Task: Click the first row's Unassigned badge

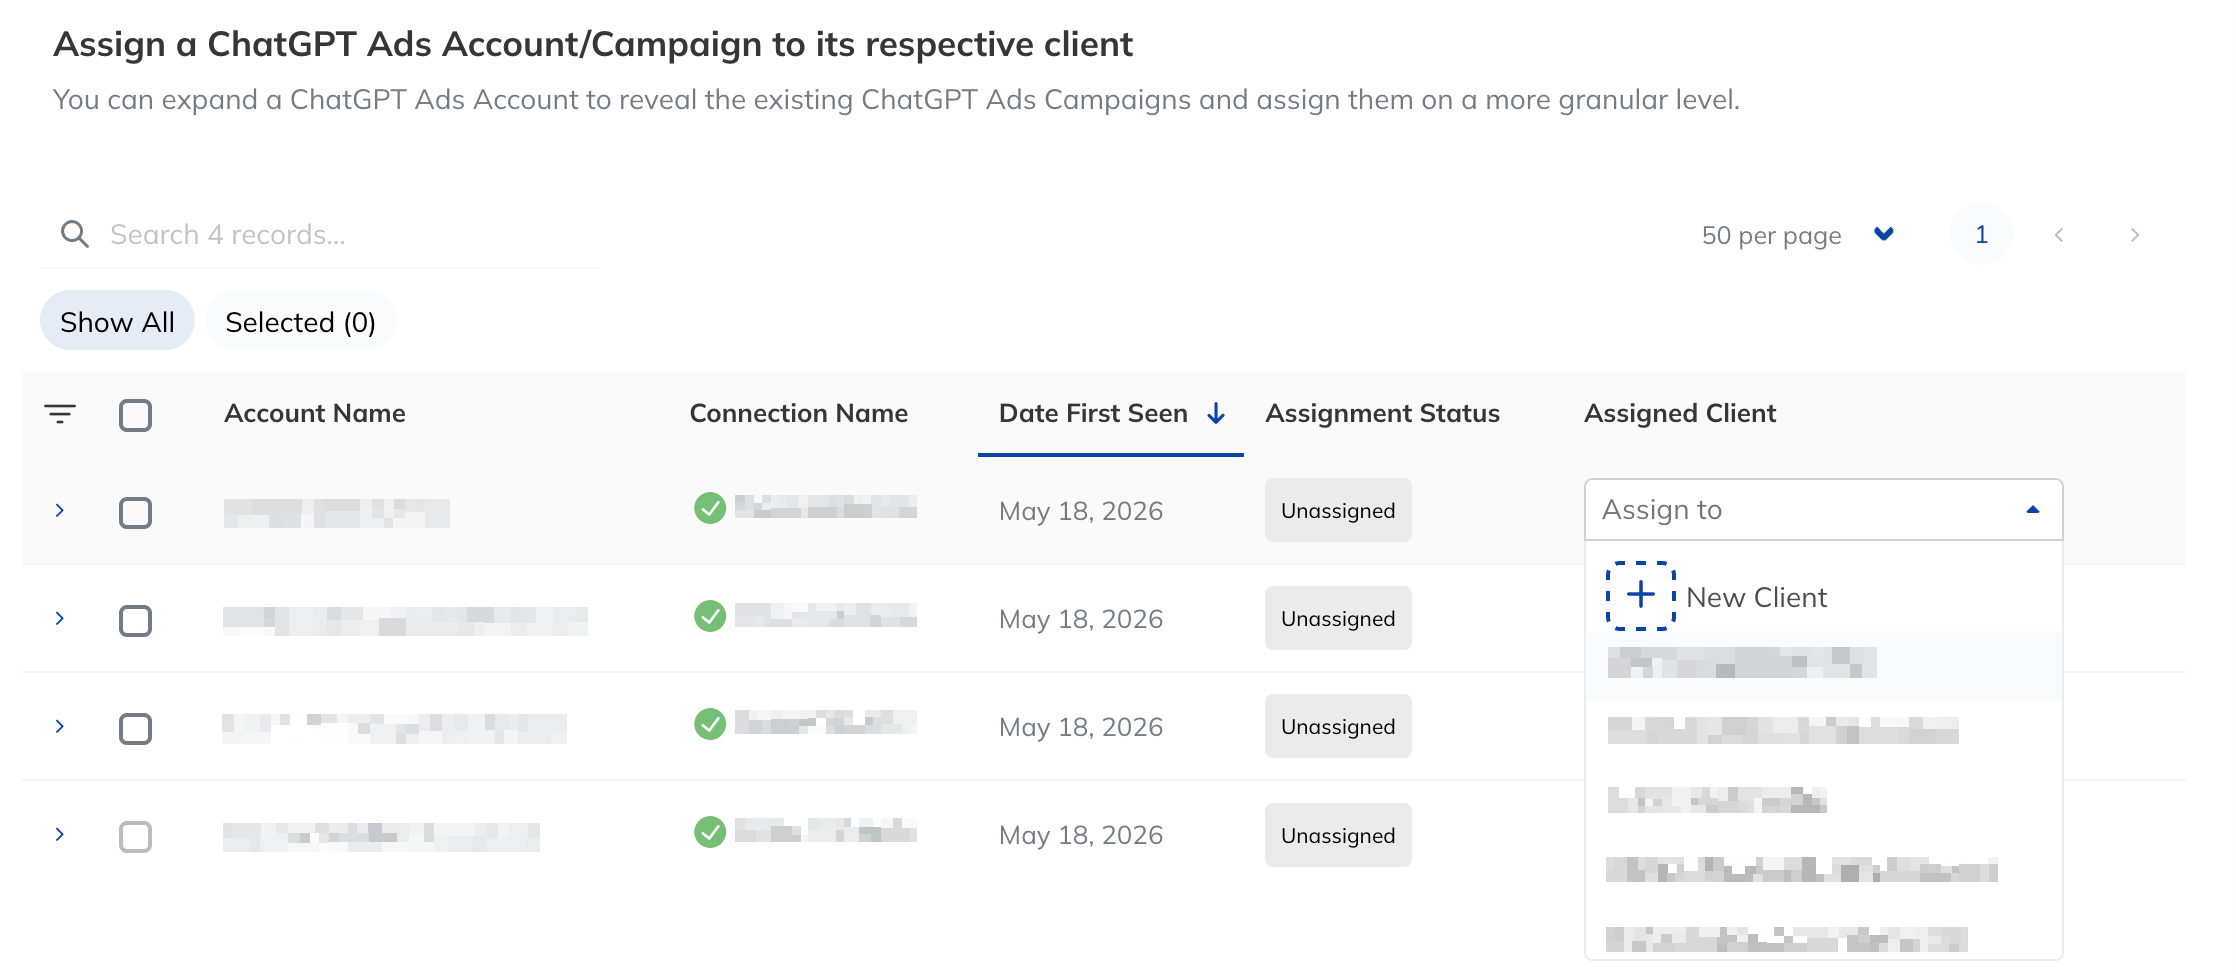Action: click(1338, 510)
